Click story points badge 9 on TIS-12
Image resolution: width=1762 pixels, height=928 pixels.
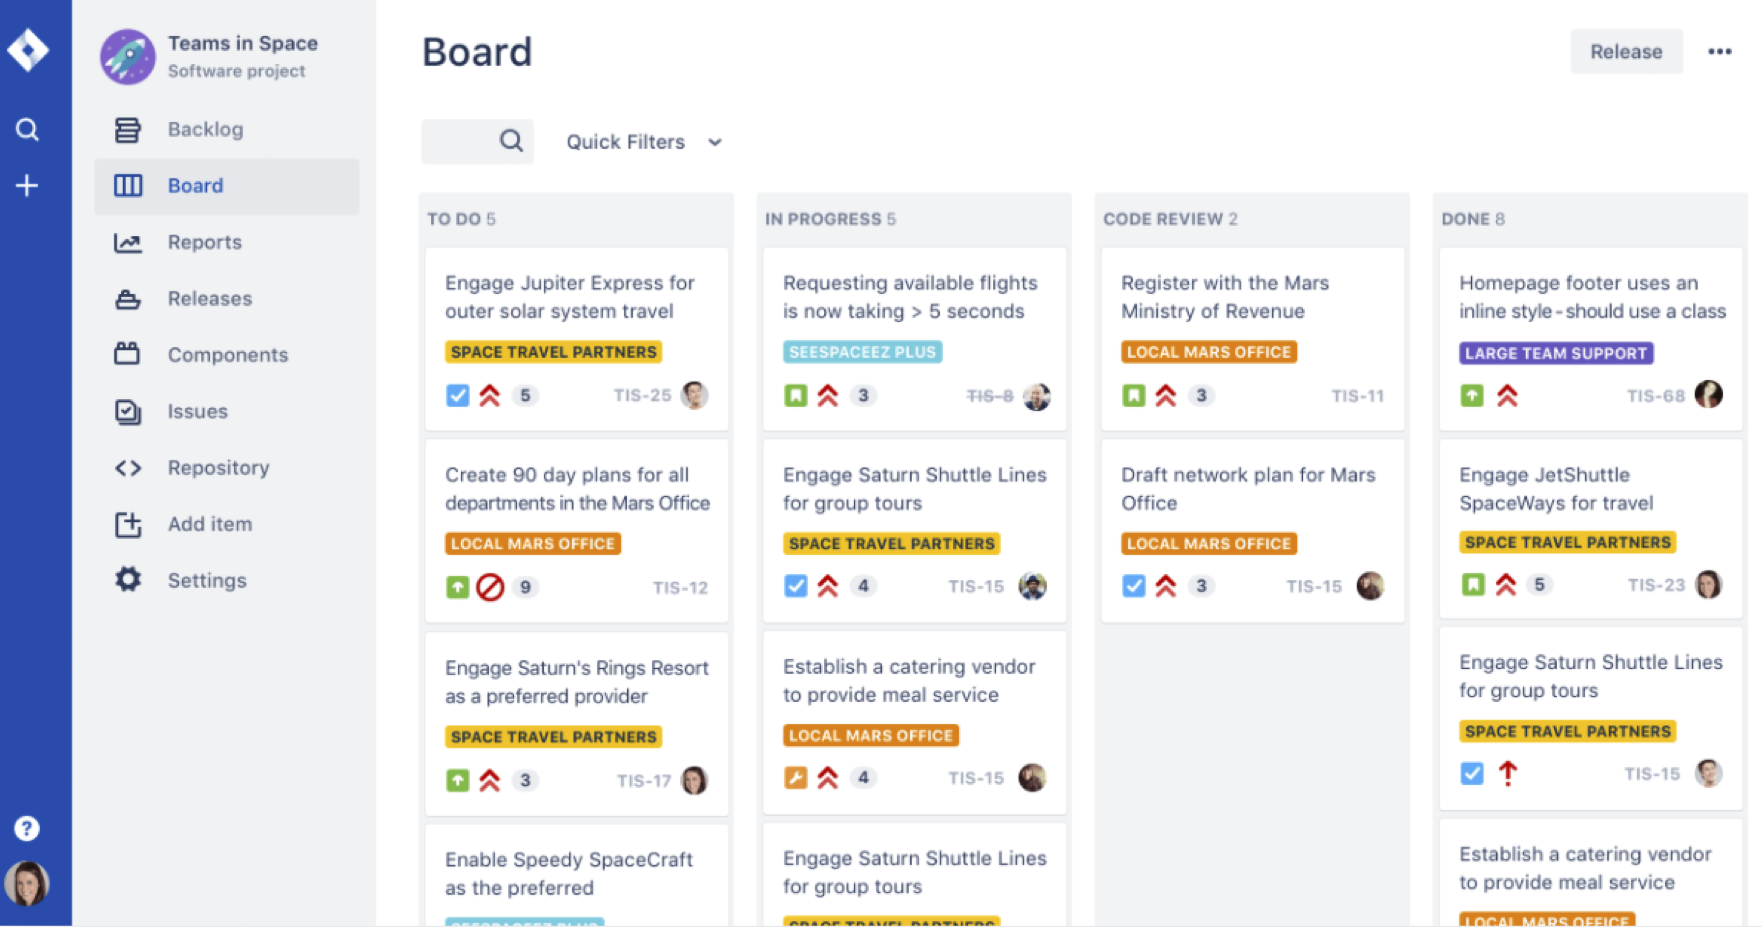coord(525,587)
